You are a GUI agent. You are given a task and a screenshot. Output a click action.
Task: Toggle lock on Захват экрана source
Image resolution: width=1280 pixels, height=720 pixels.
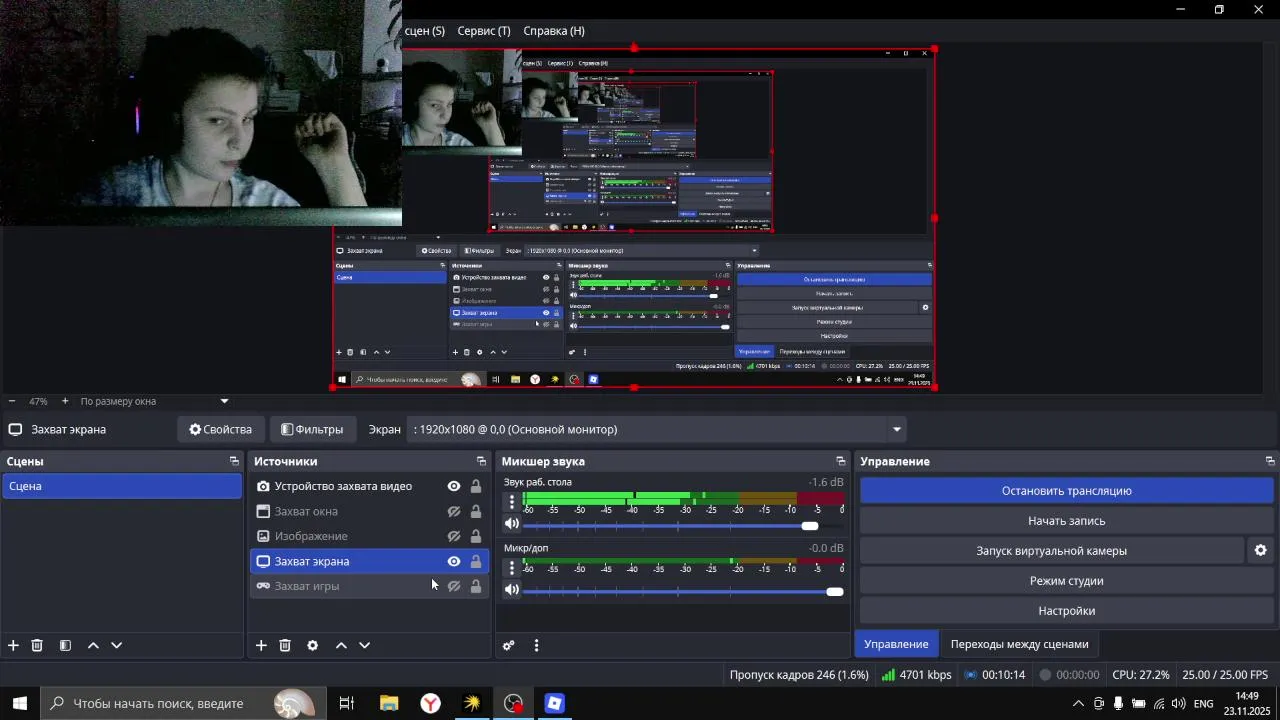pyautogui.click(x=476, y=561)
